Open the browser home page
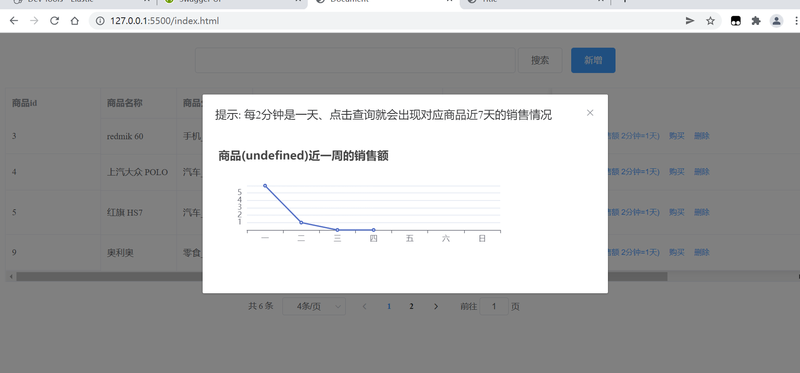The width and height of the screenshot is (800, 373). 74,21
